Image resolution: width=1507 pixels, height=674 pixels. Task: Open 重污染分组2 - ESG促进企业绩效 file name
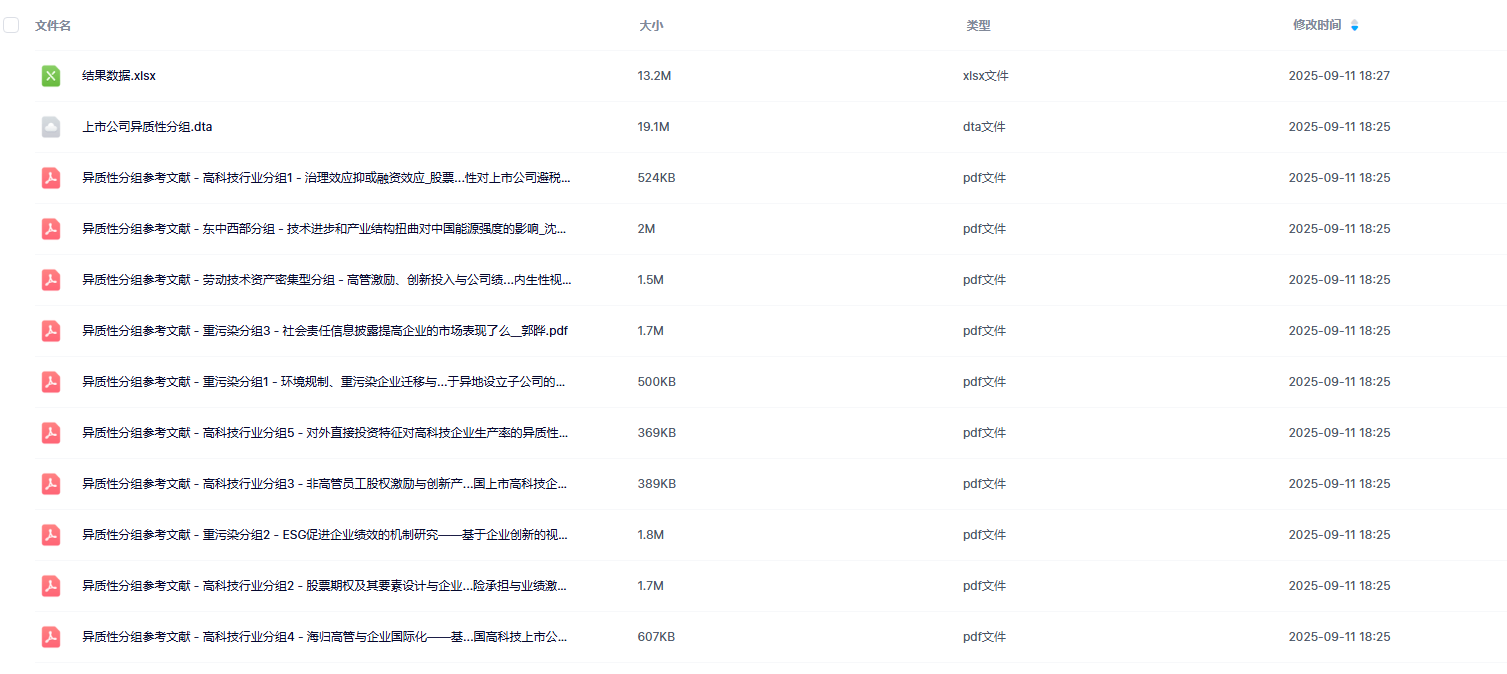[325, 535]
